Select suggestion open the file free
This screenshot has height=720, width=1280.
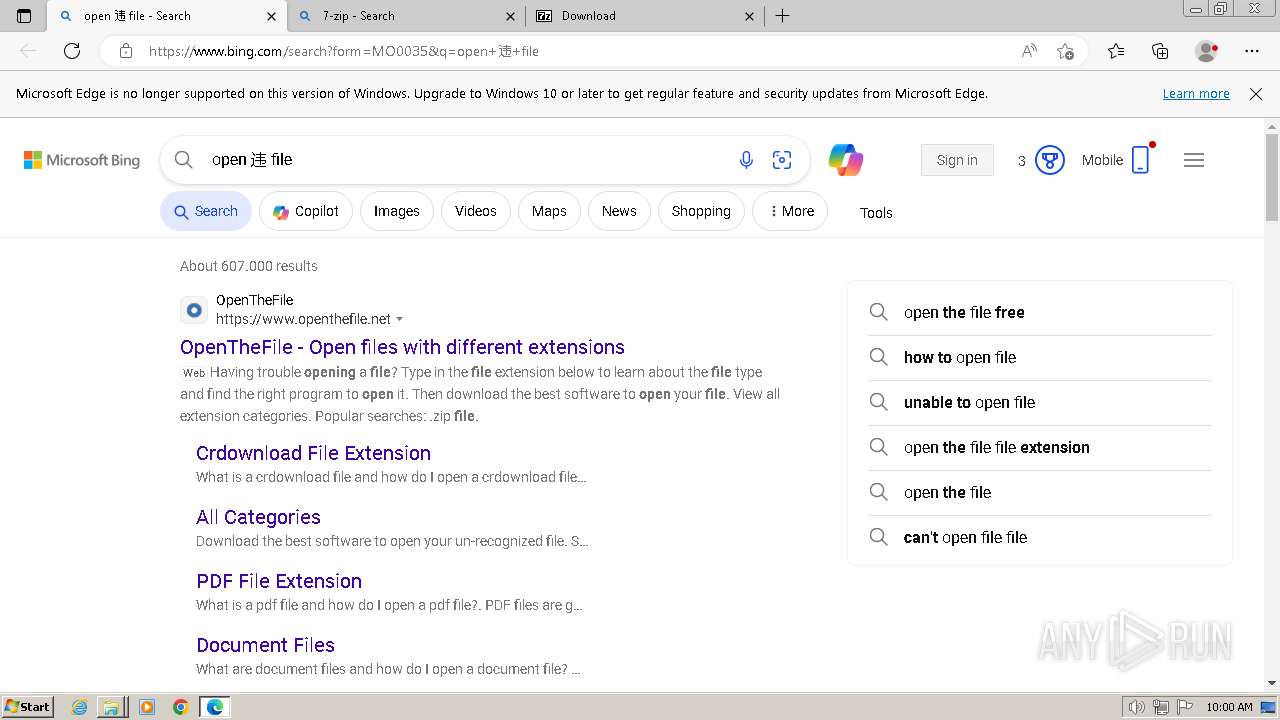pyautogui.click(x=1040, y=312)
